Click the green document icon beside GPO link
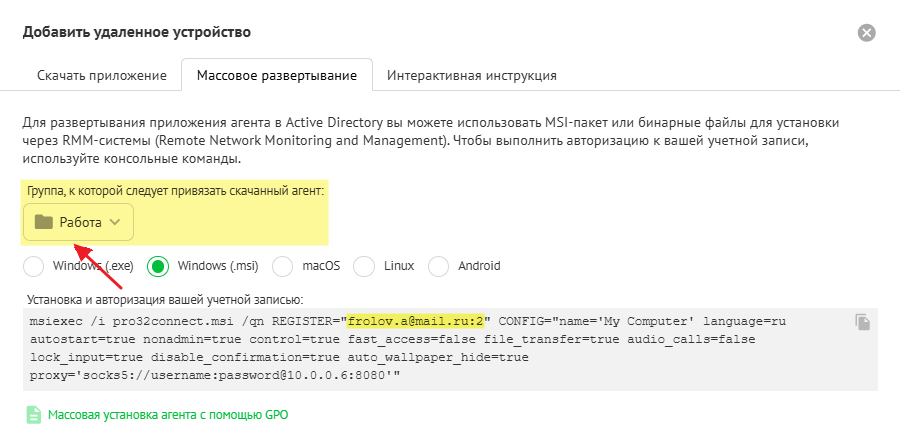 tap(34, 414)
